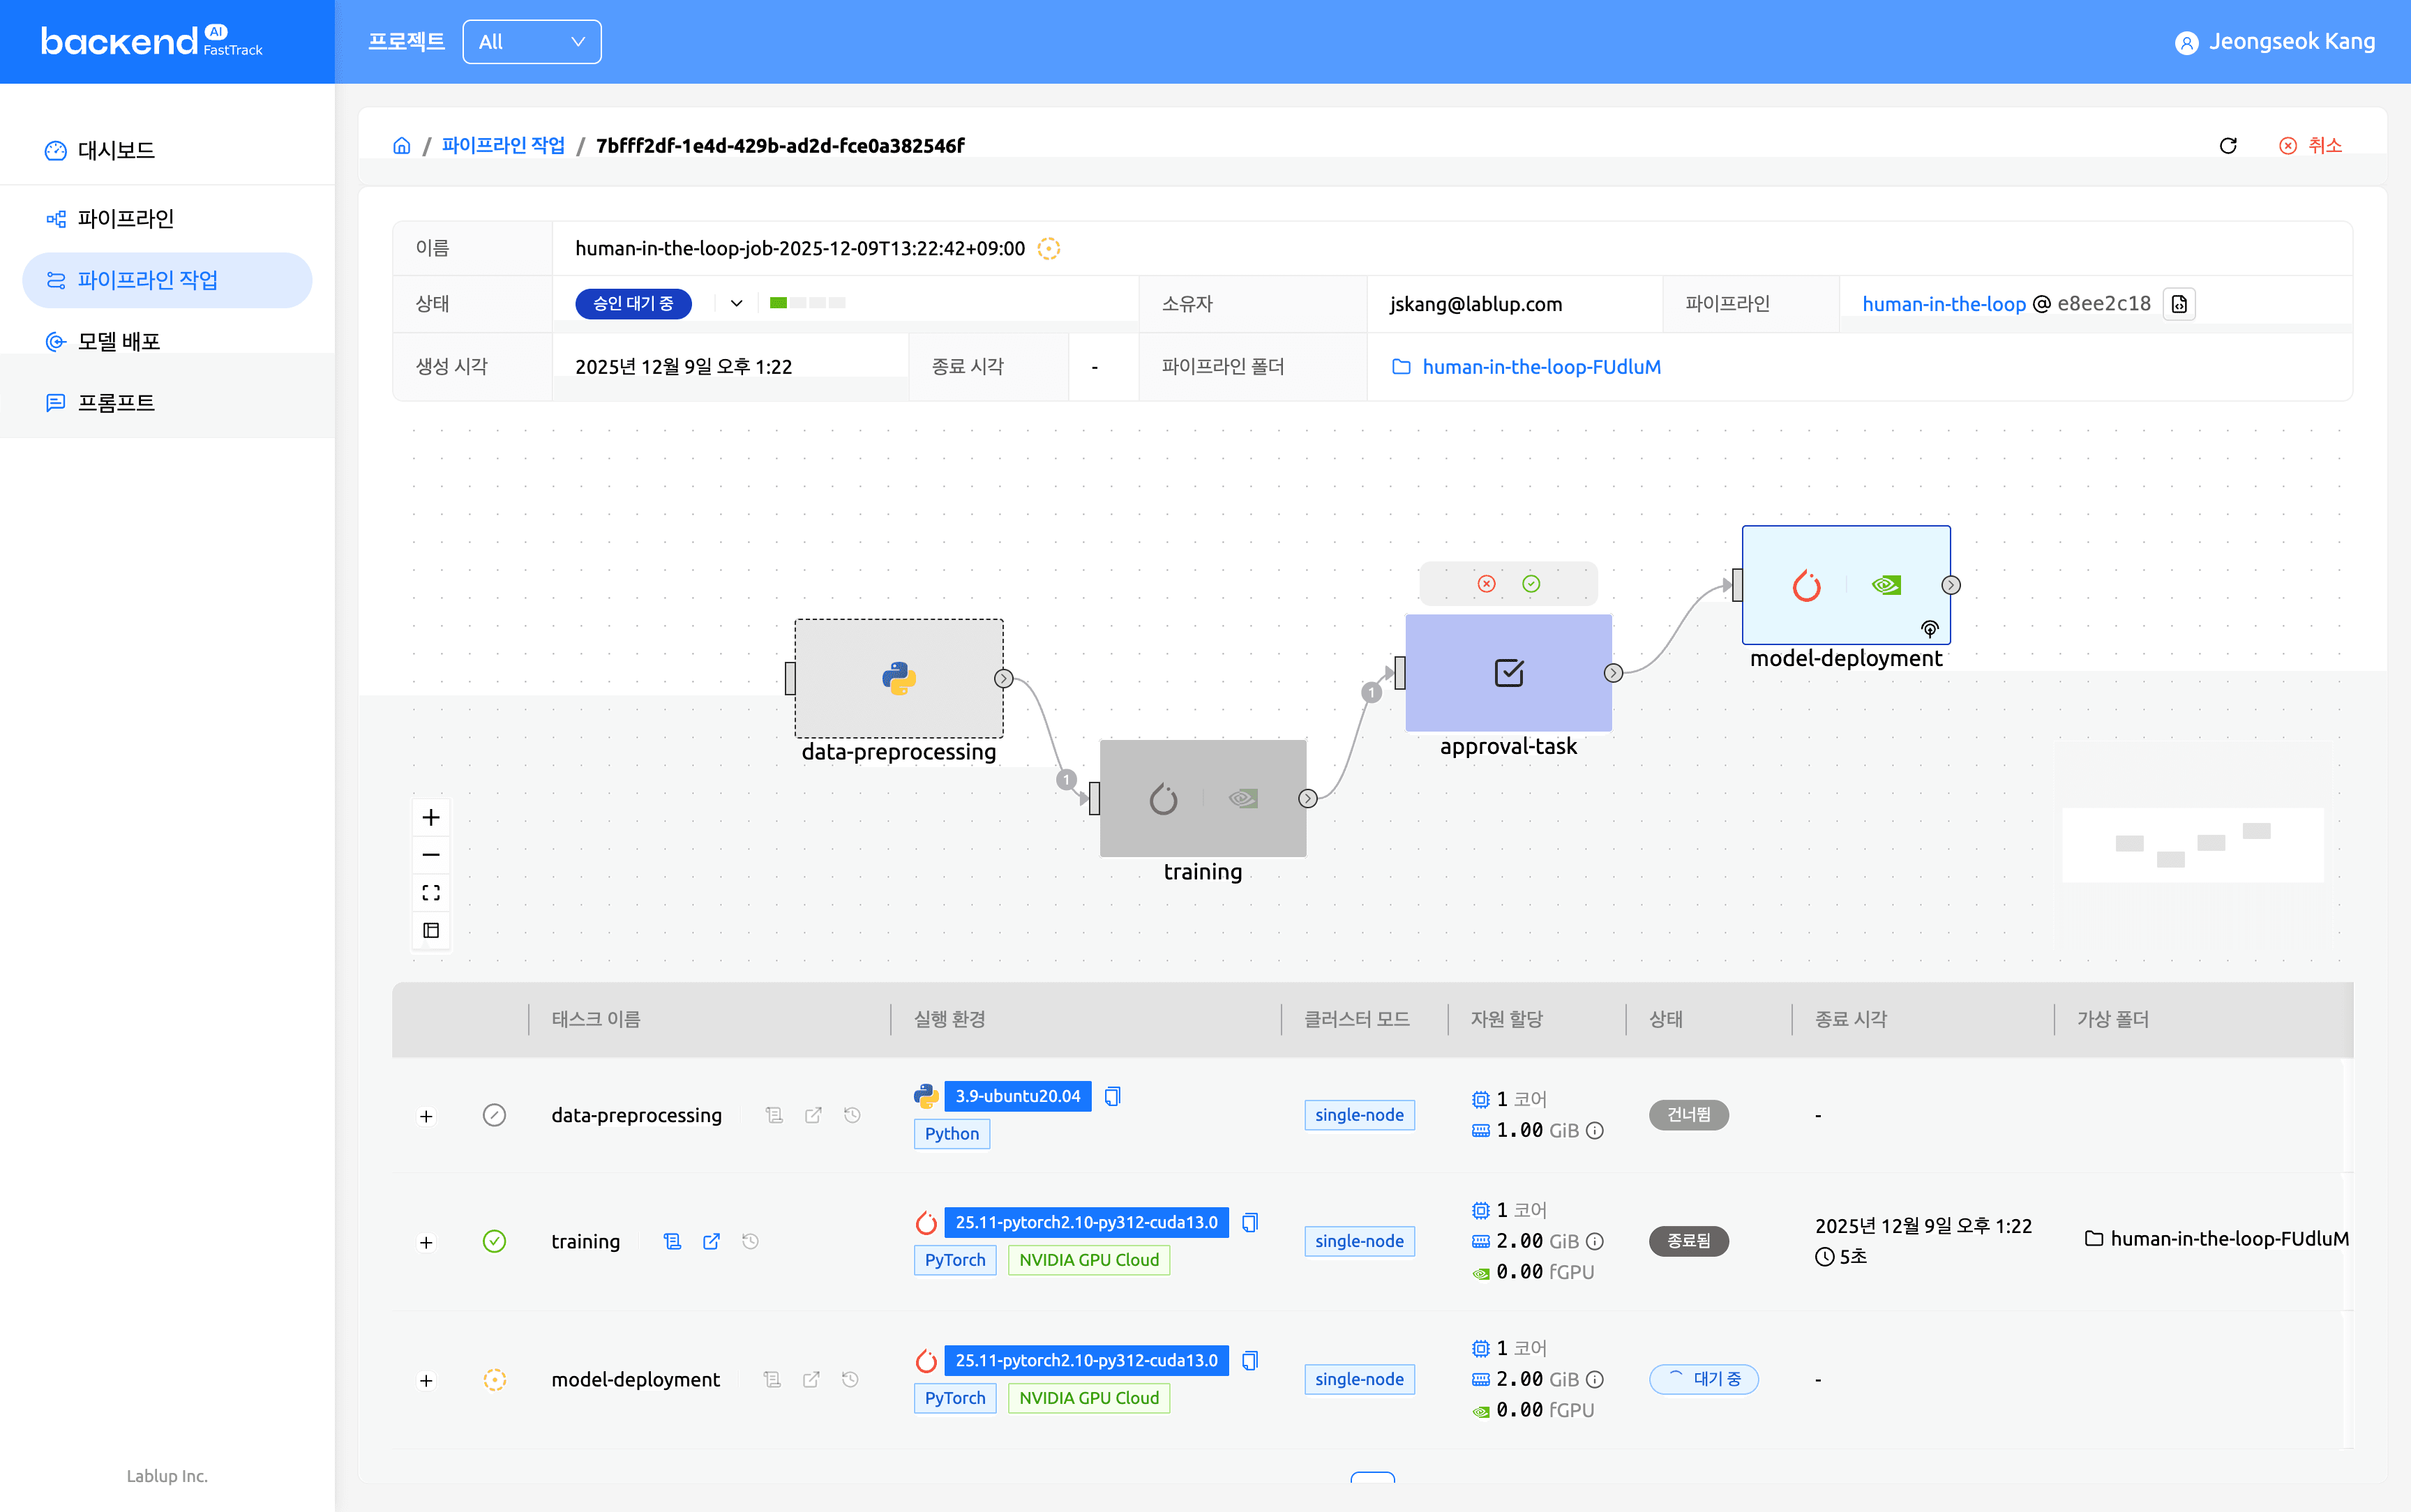2411x1512 pixels.
Task: Open training task logs icon
Action: tap(672, 1241)
